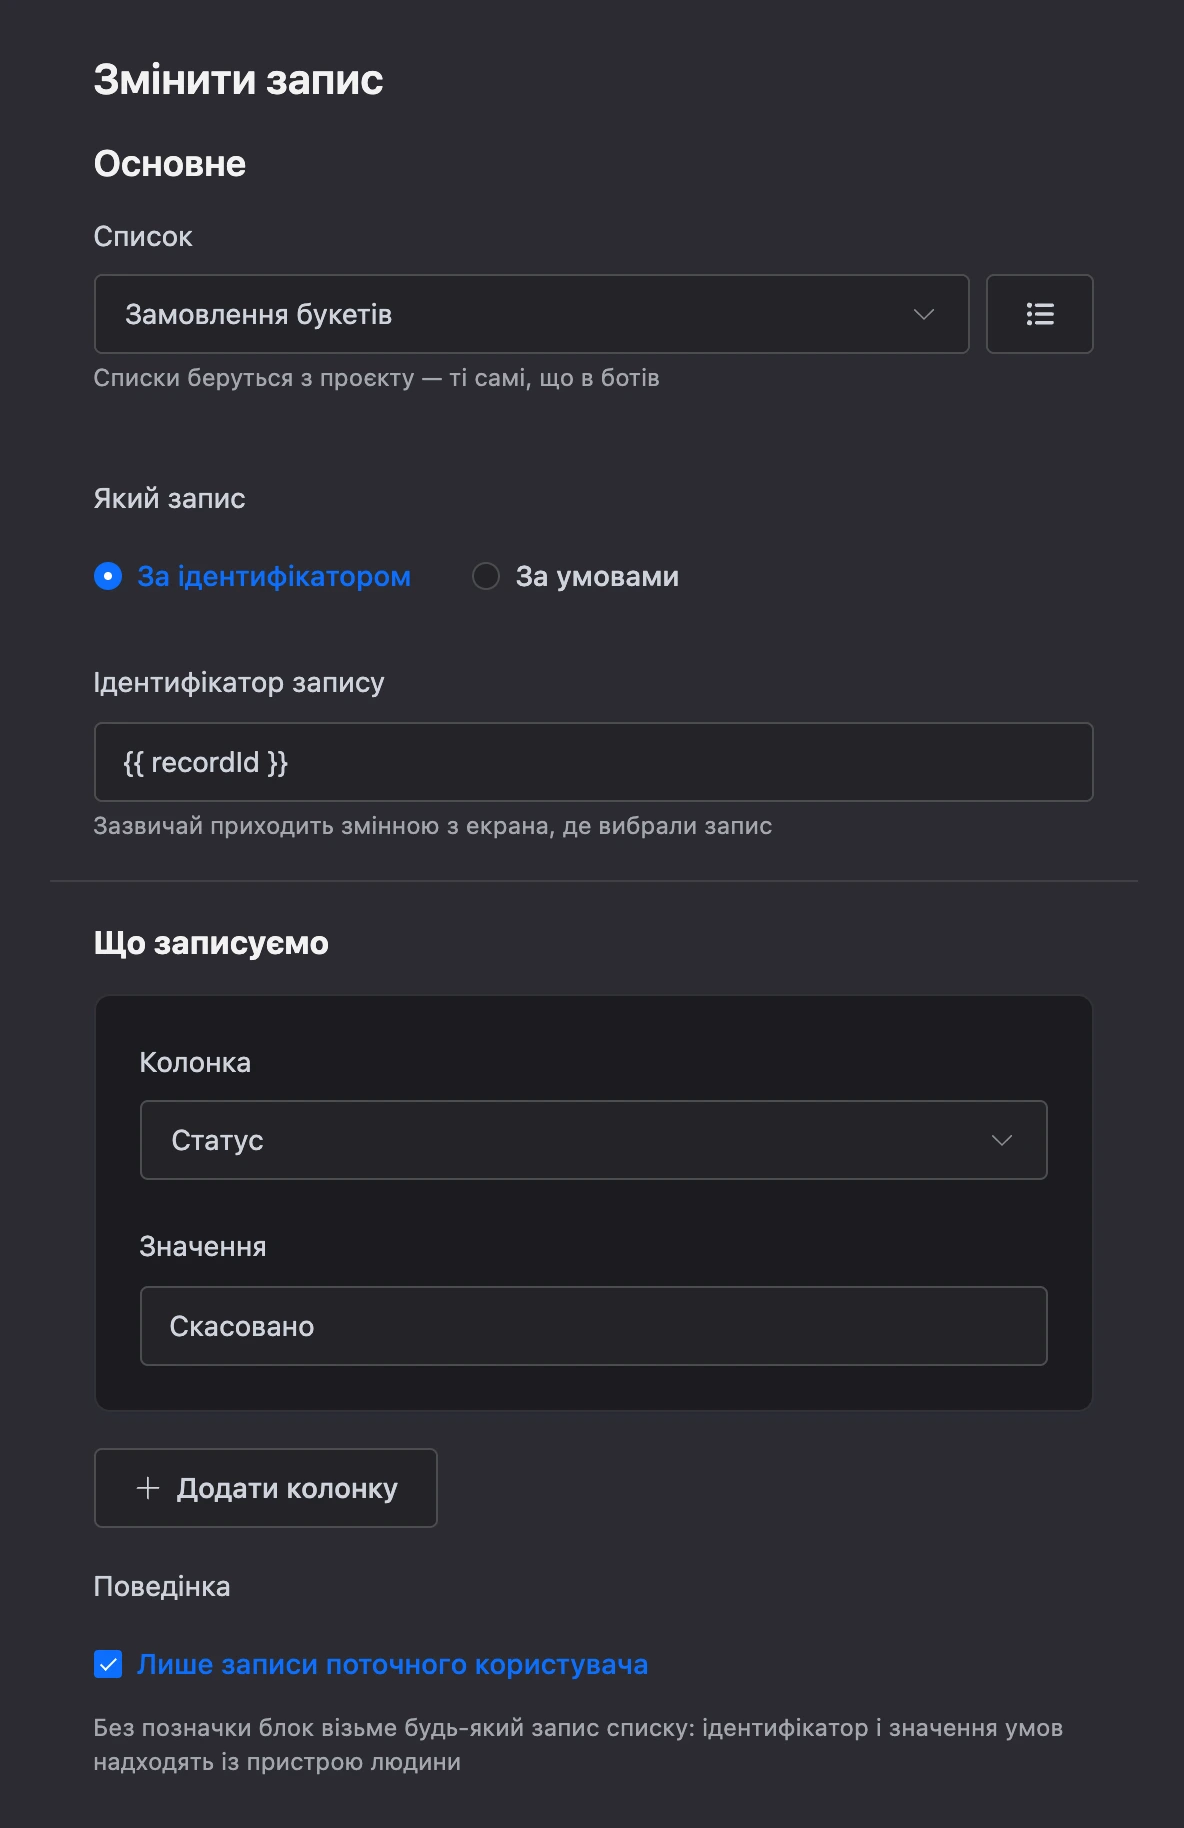Click the plus icon in Додати колонку
This screenshot has height=1828, width=1184.
pos(148,1488)
